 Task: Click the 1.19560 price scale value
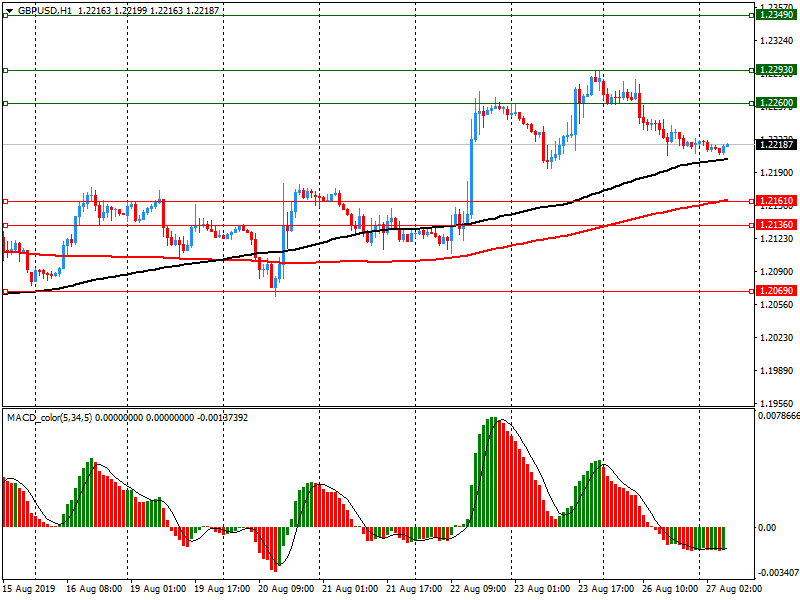pyautogui.click(x=777, y=404)
